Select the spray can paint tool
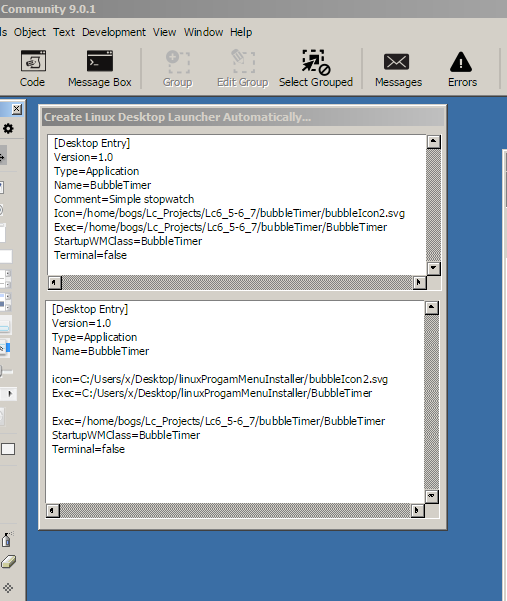The image size is (507, 601). point(7,540)
